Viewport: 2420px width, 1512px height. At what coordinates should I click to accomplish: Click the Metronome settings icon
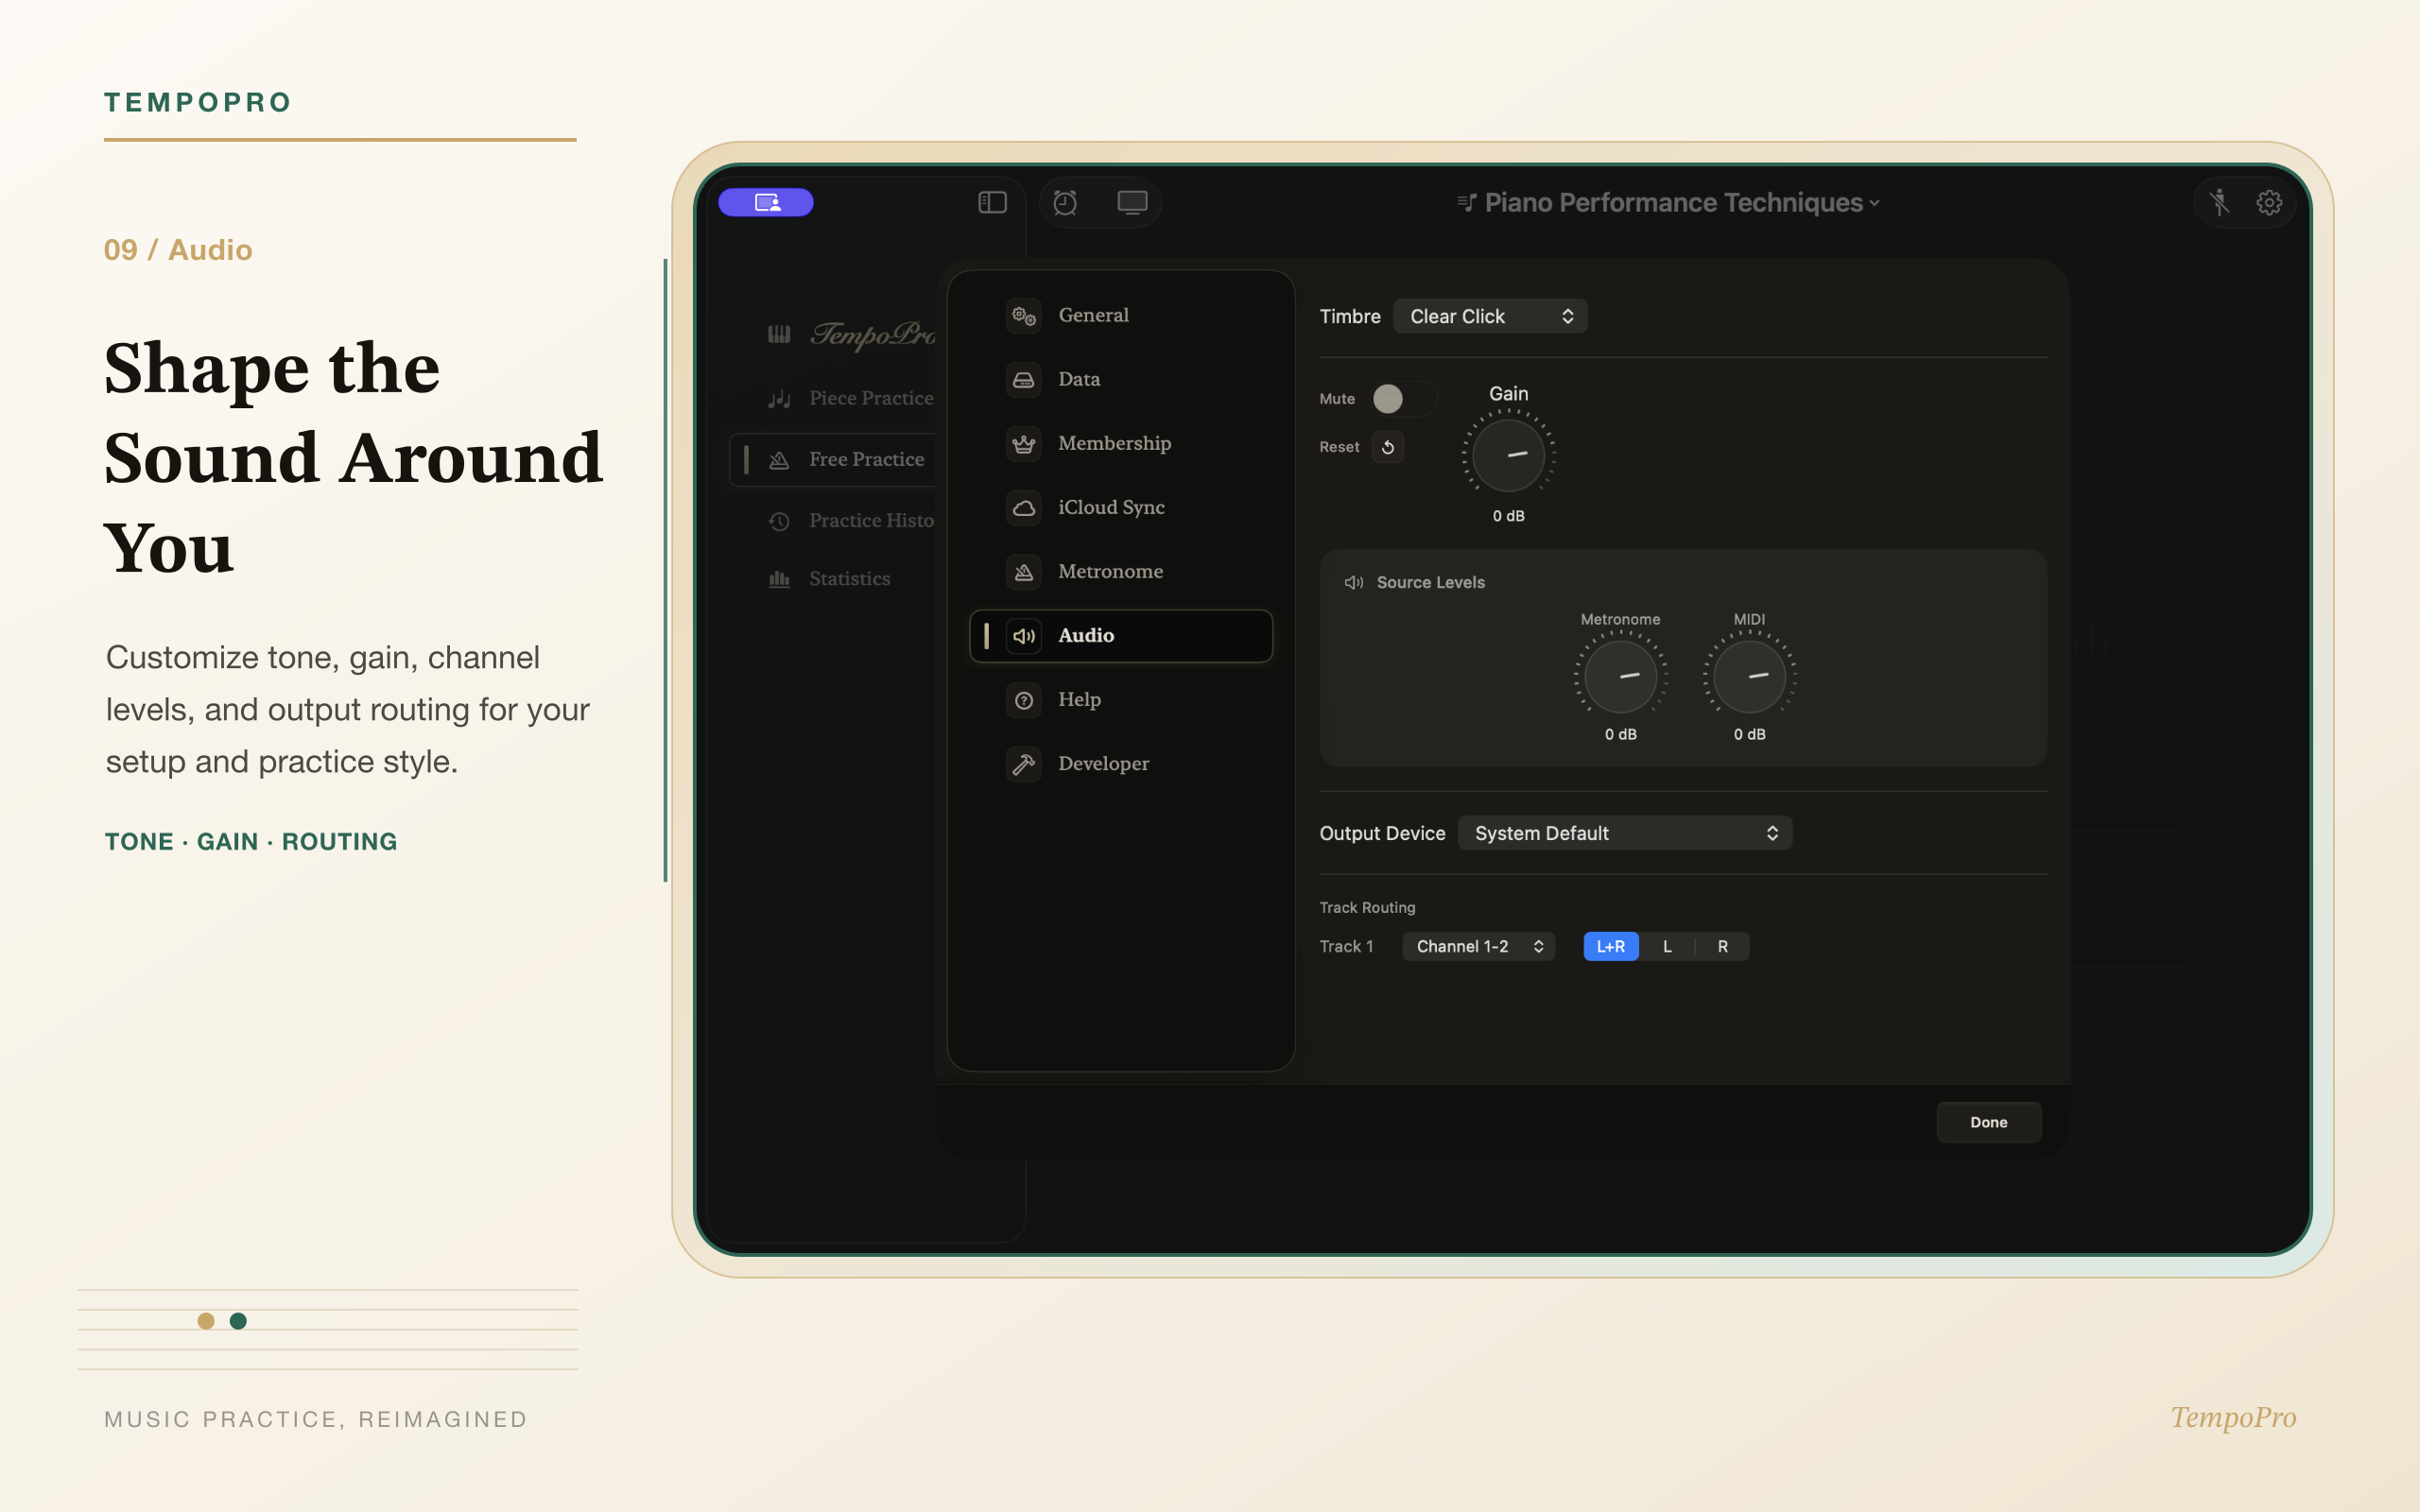(x=1023, y=572)
